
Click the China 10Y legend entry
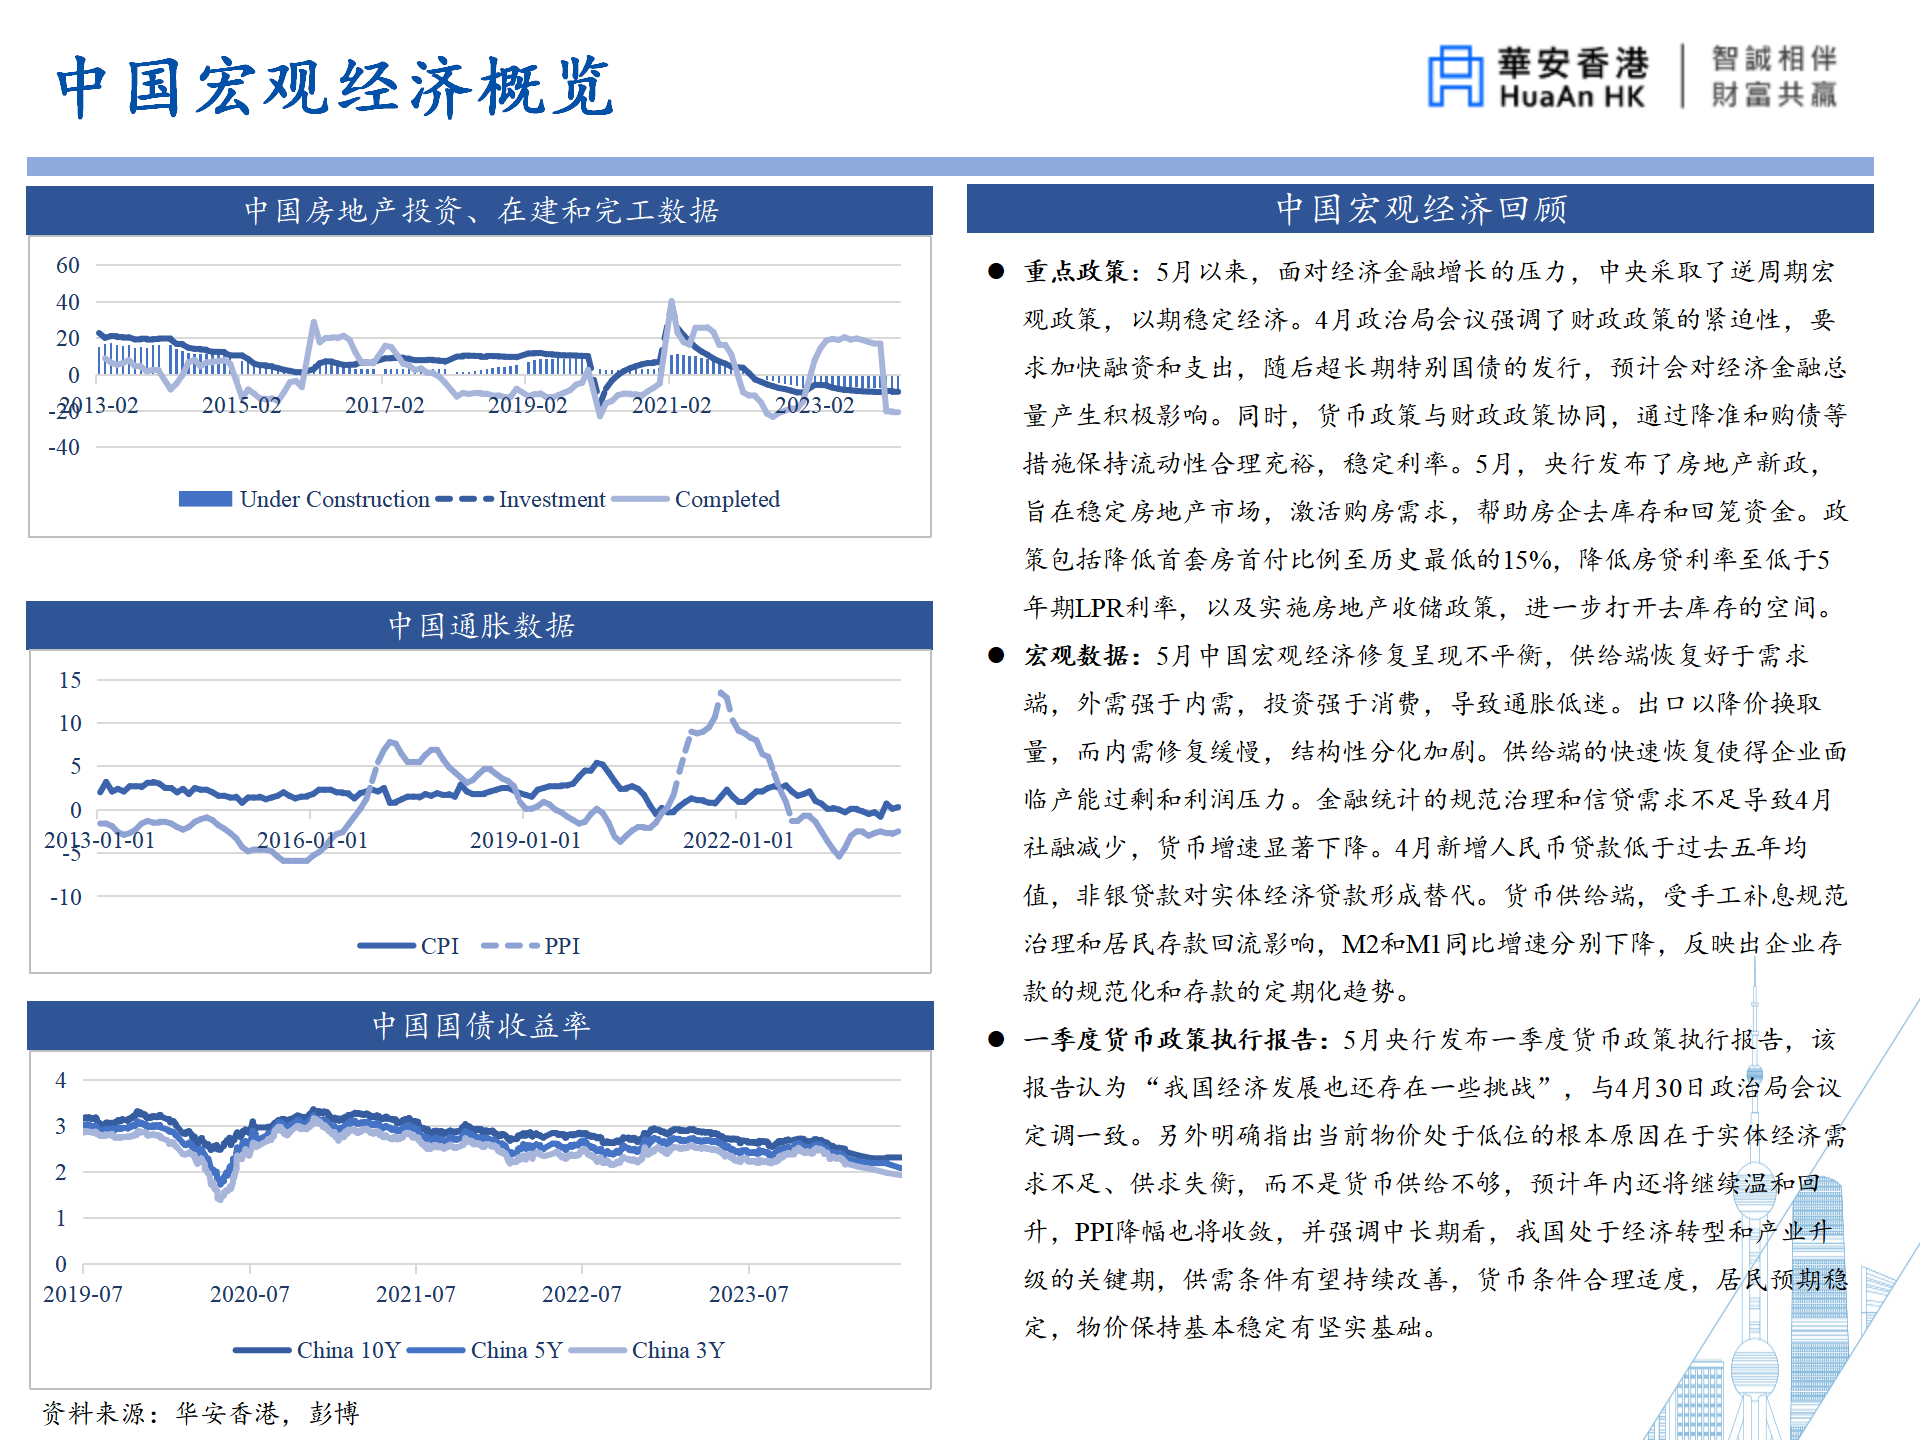[317, 1350]
